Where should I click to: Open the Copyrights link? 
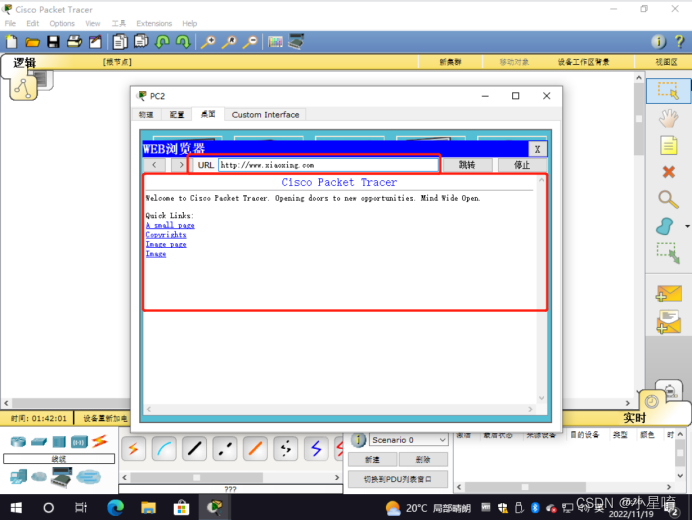[x=166, y=235]
